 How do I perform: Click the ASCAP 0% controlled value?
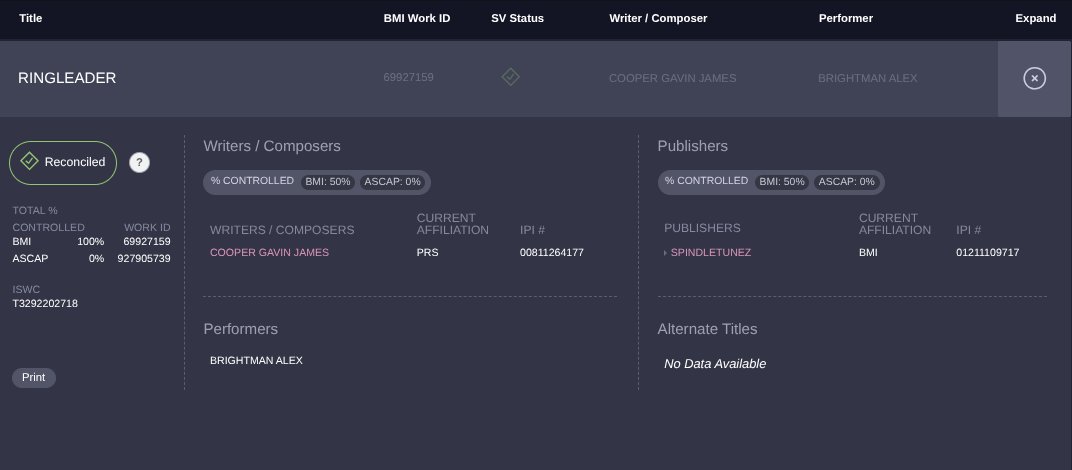[x=96, y=259]
